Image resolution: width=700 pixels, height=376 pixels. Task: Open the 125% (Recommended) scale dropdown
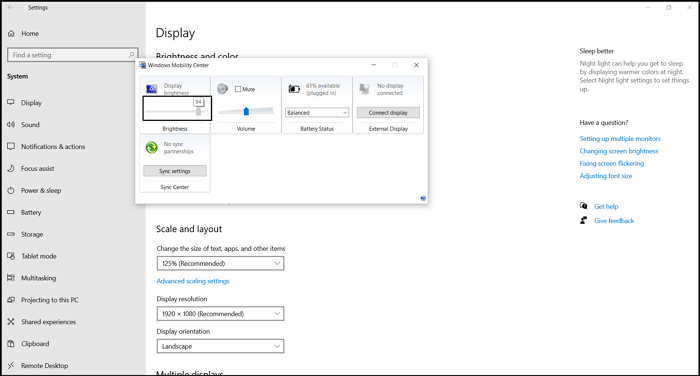click(220, 263)
